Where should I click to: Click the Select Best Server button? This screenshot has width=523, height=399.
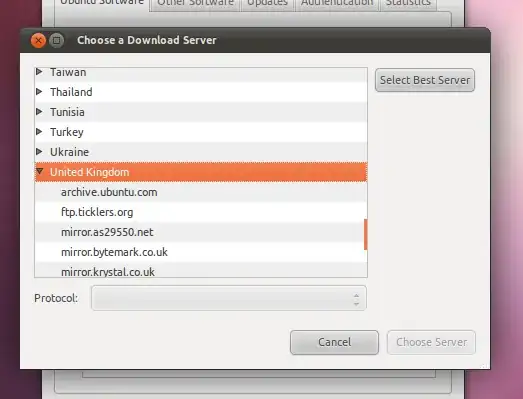click(x=425, y=80)
